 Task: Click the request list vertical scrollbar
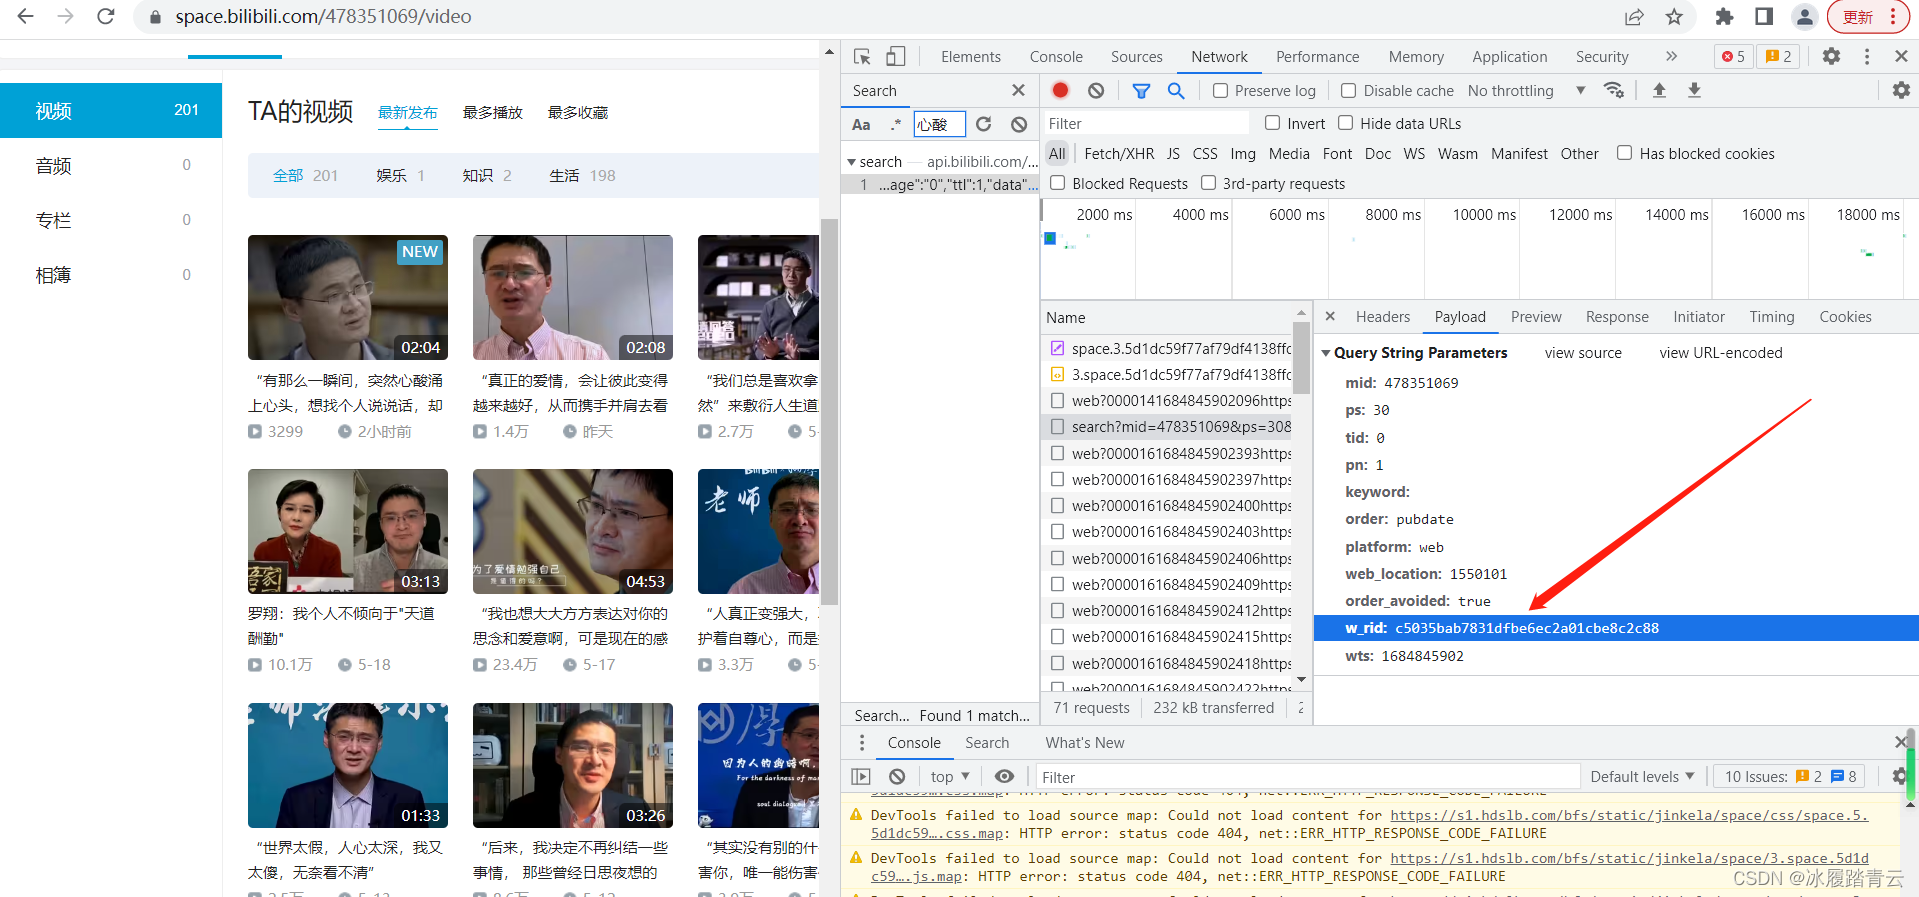click(x=1301, y=358)
